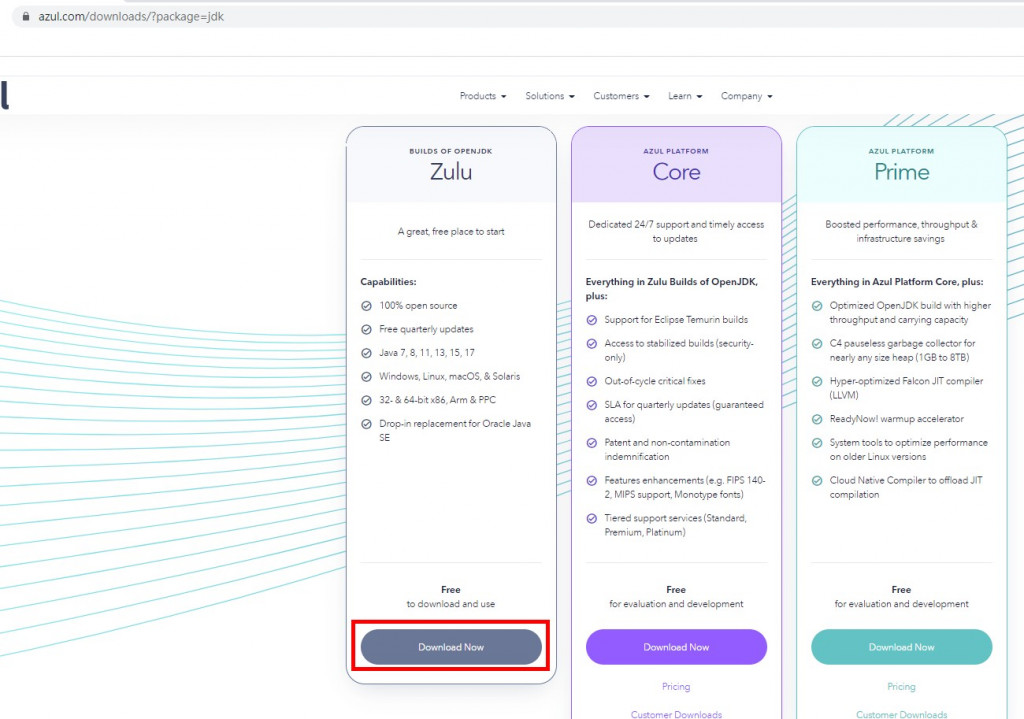Click Download Now under Zulu

[x=451, y=647]
